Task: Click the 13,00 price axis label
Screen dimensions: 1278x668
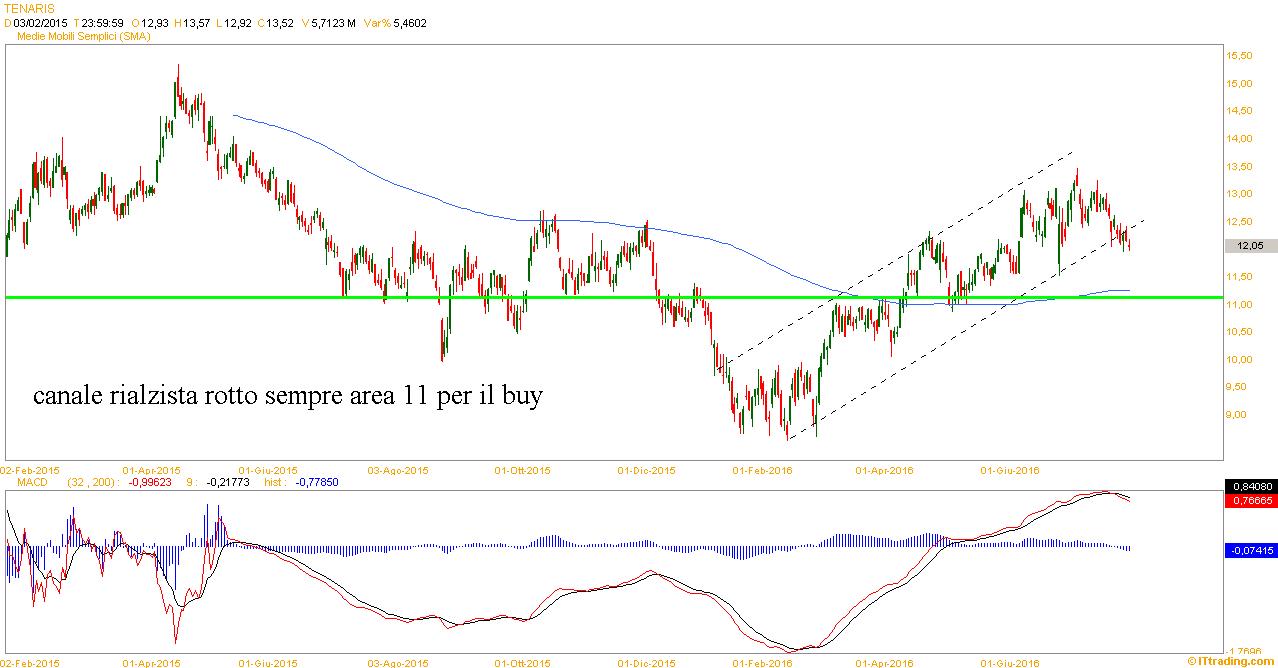Action: pyautogui.click(x=1239, y=194)
